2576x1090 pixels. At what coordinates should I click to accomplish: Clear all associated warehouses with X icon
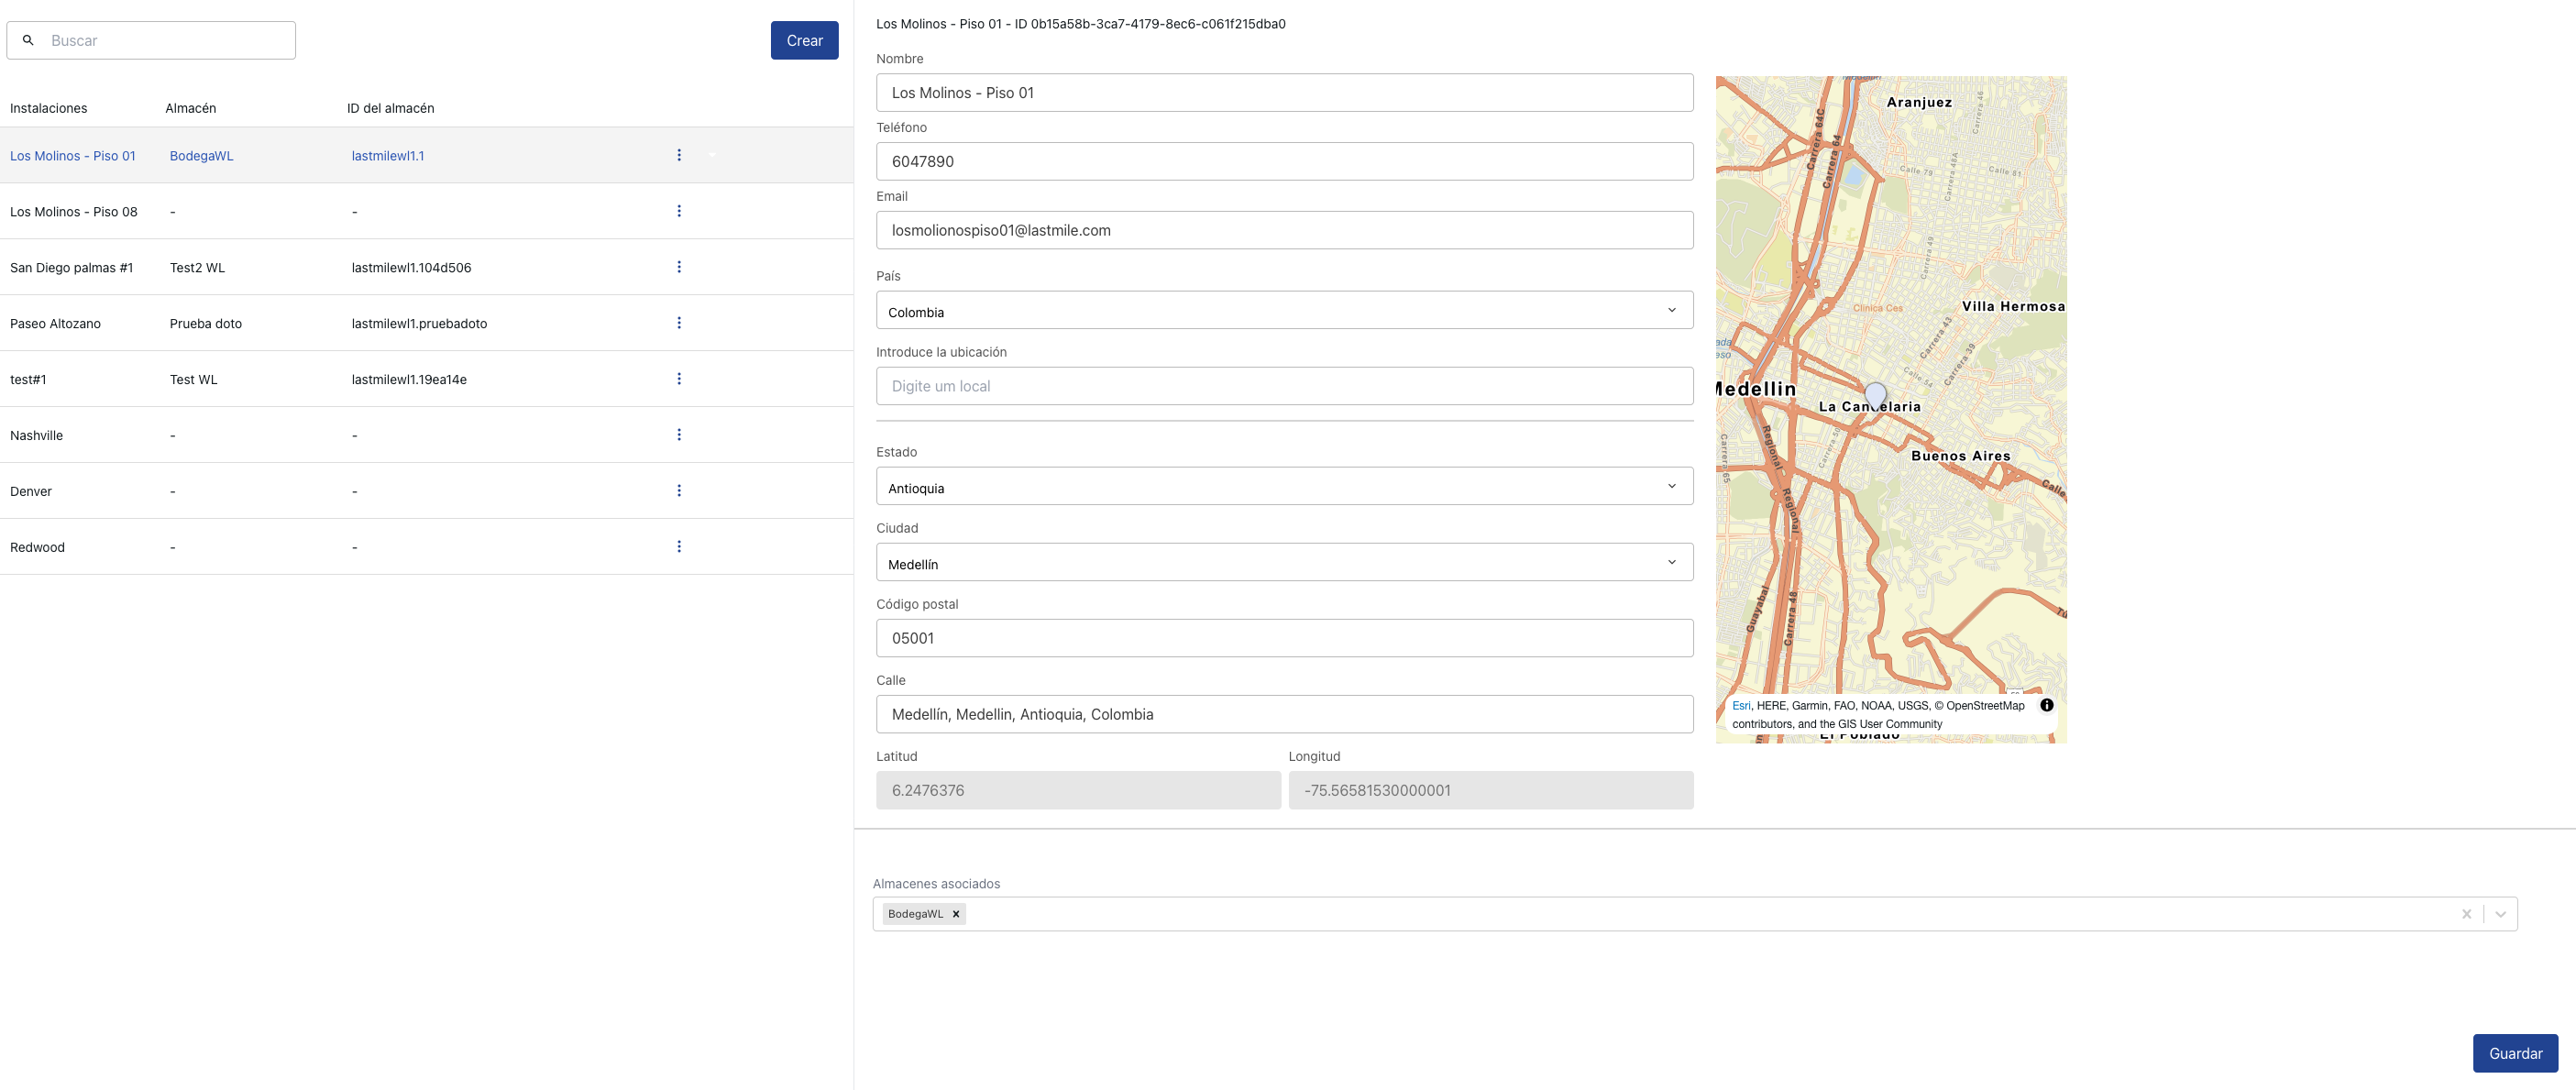[2467, 914]
